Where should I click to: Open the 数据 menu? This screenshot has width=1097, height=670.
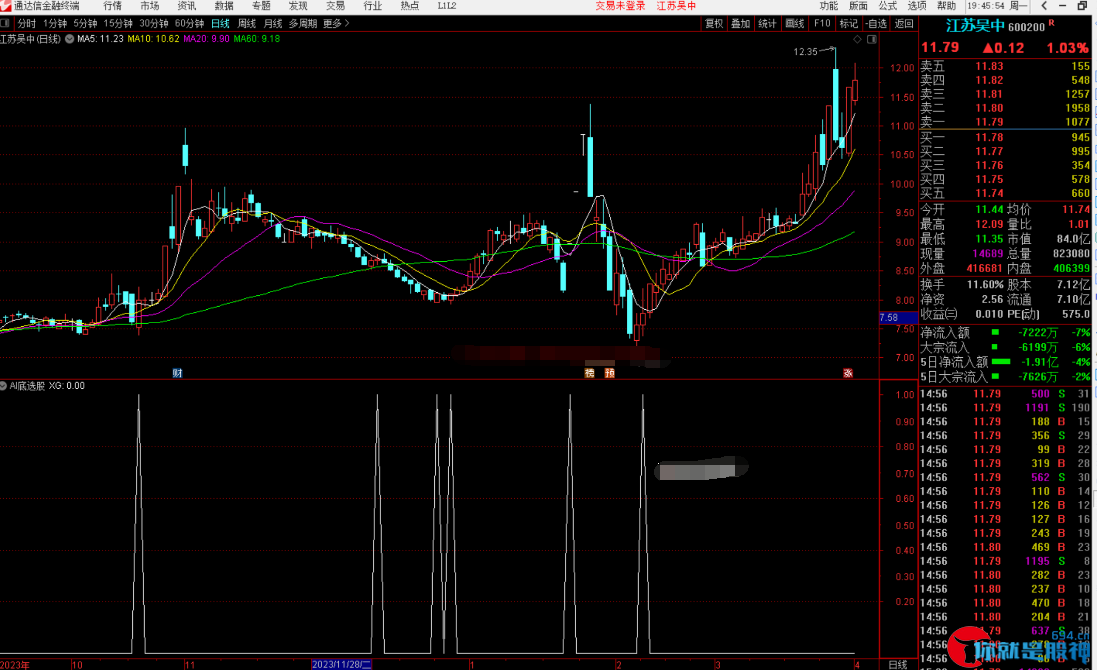(224, 6)
